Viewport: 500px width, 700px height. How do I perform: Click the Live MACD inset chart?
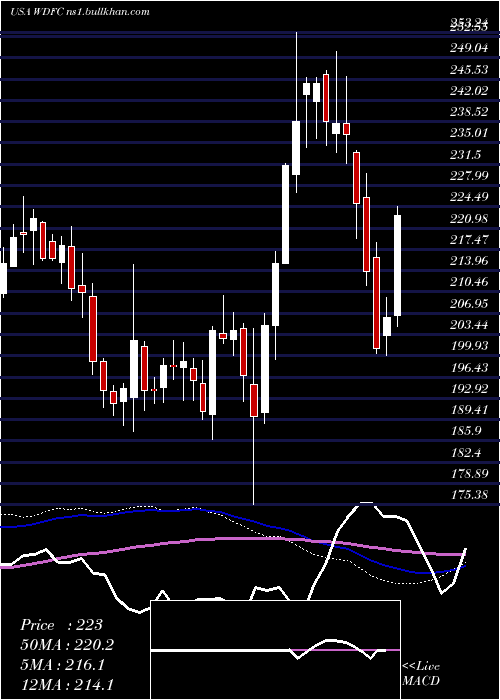point(275,650)
